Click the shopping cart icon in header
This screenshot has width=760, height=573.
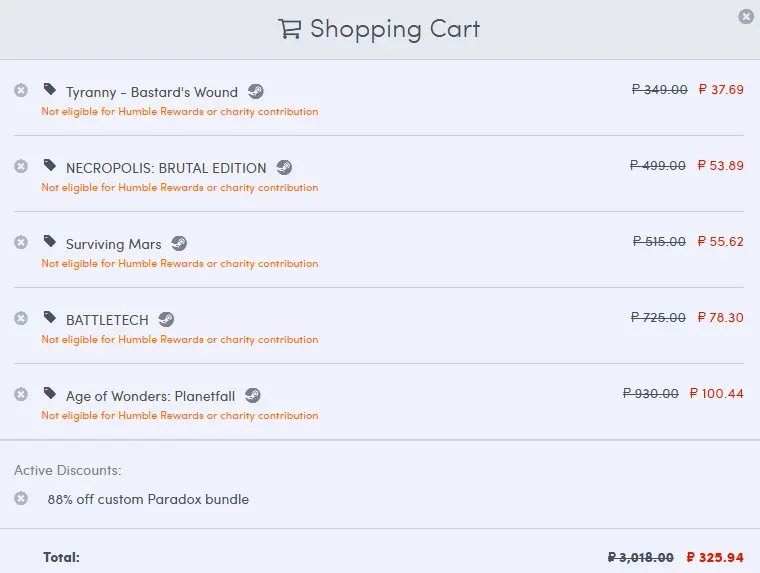(x=290, y=29)
